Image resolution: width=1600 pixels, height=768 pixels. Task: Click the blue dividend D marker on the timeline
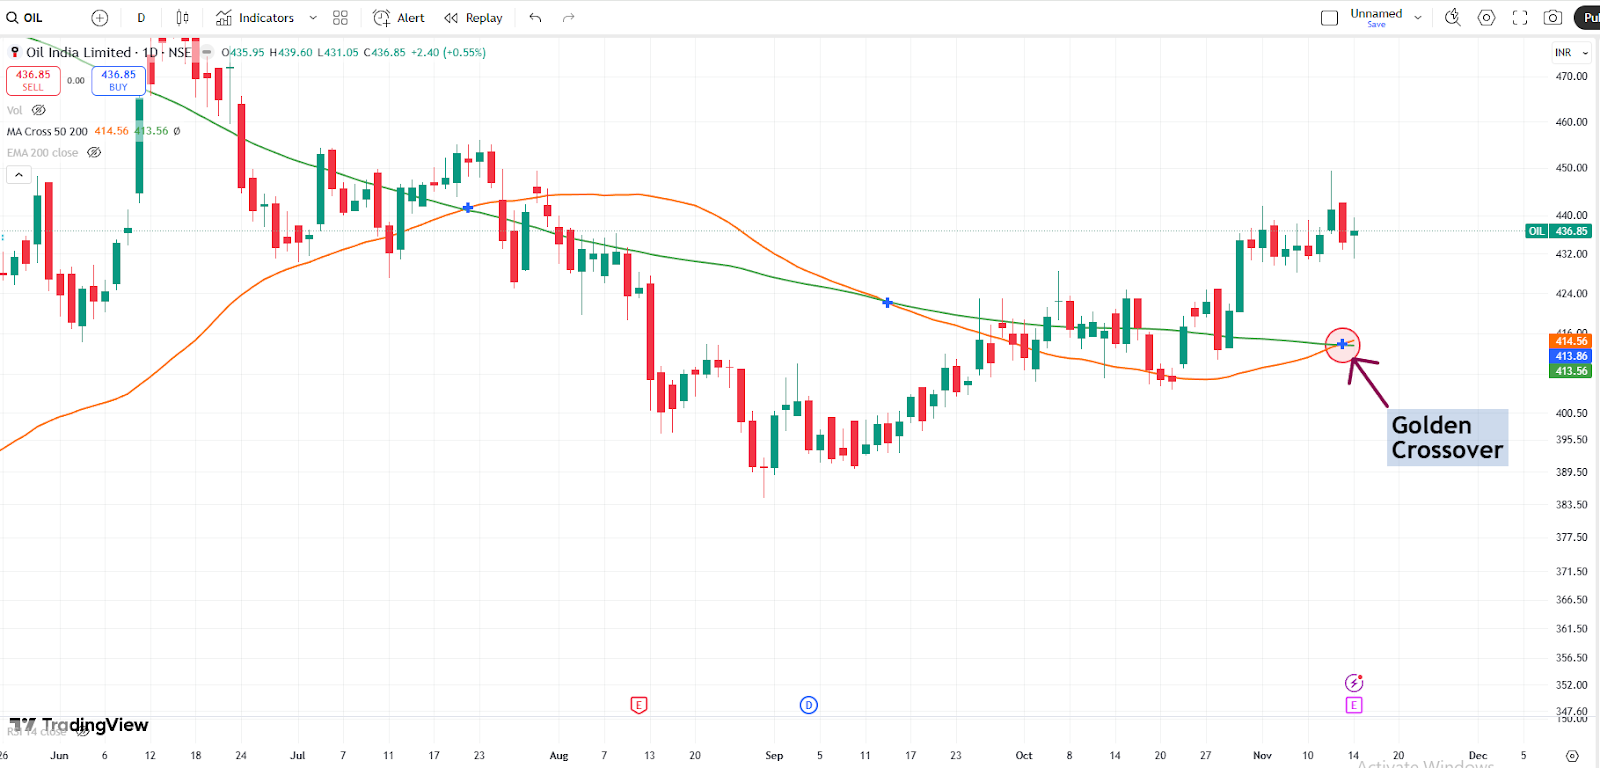pyautogui.click(x=809, y=705)
